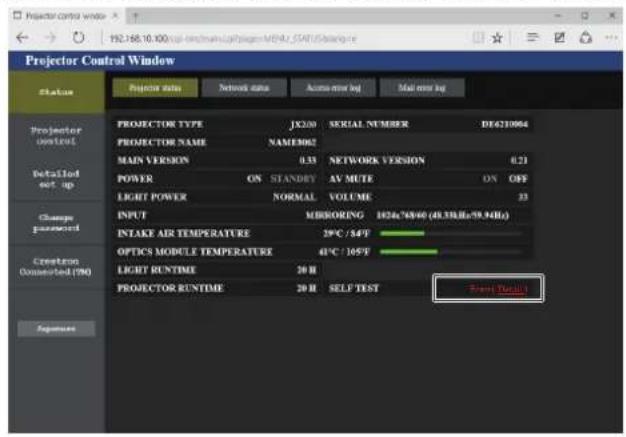Click the NETWORK VERSION label
This screenshot has height=437, width=626.
(x=377, y=160)
